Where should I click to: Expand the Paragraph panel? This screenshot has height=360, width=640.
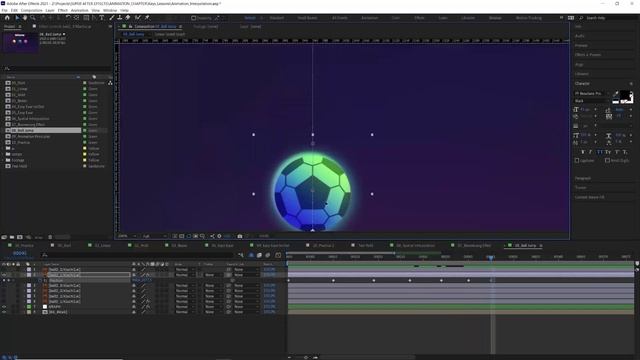(x=583, y=178)
